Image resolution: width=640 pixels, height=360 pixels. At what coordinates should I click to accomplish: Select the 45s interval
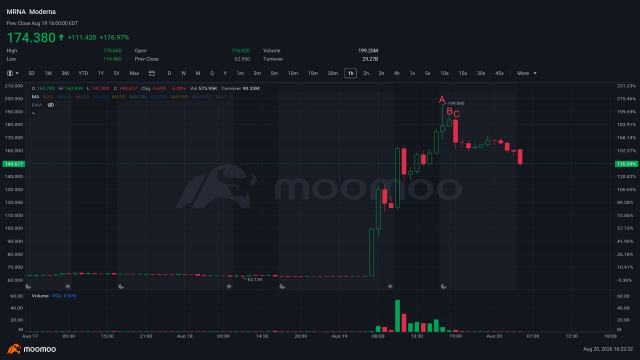click(x=499, y=73)
